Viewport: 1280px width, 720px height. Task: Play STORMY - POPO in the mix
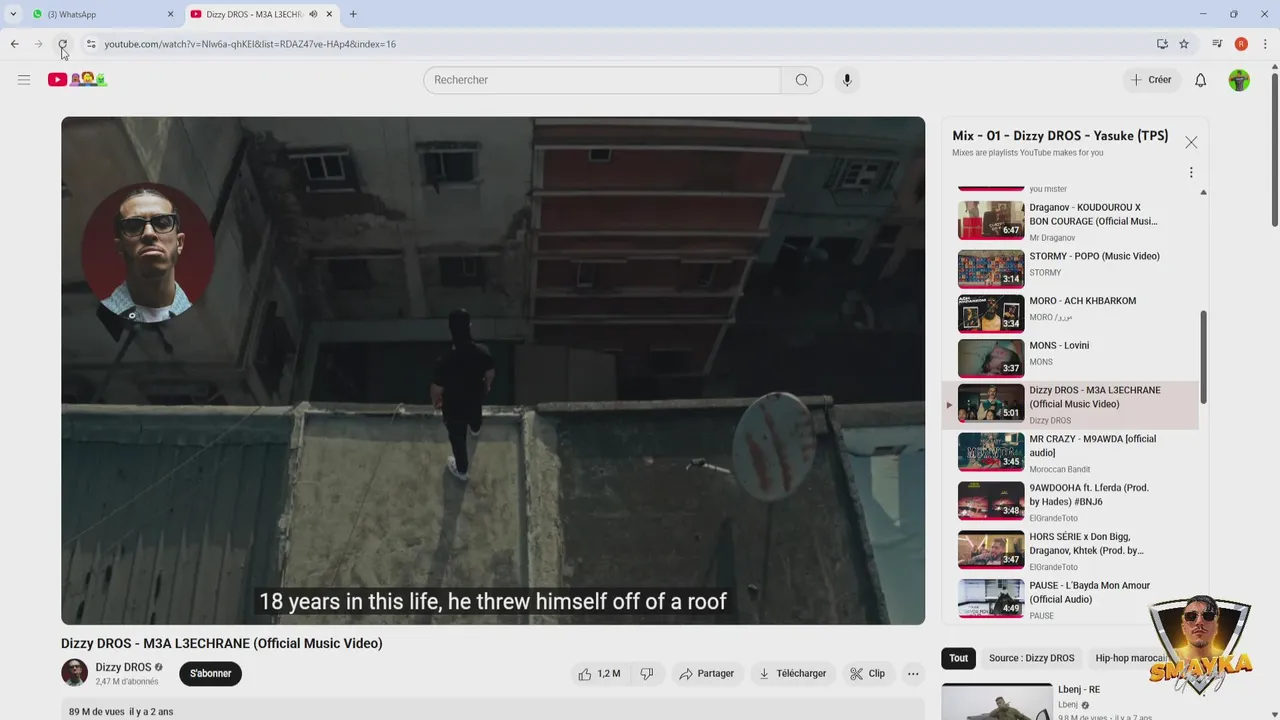pos(1070,269)
